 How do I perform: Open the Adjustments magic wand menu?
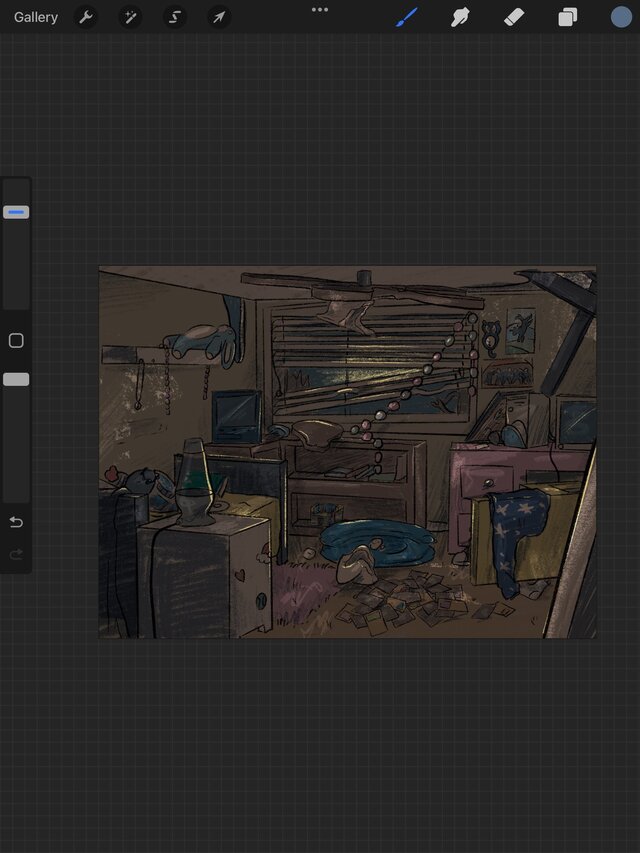(130, 17)
